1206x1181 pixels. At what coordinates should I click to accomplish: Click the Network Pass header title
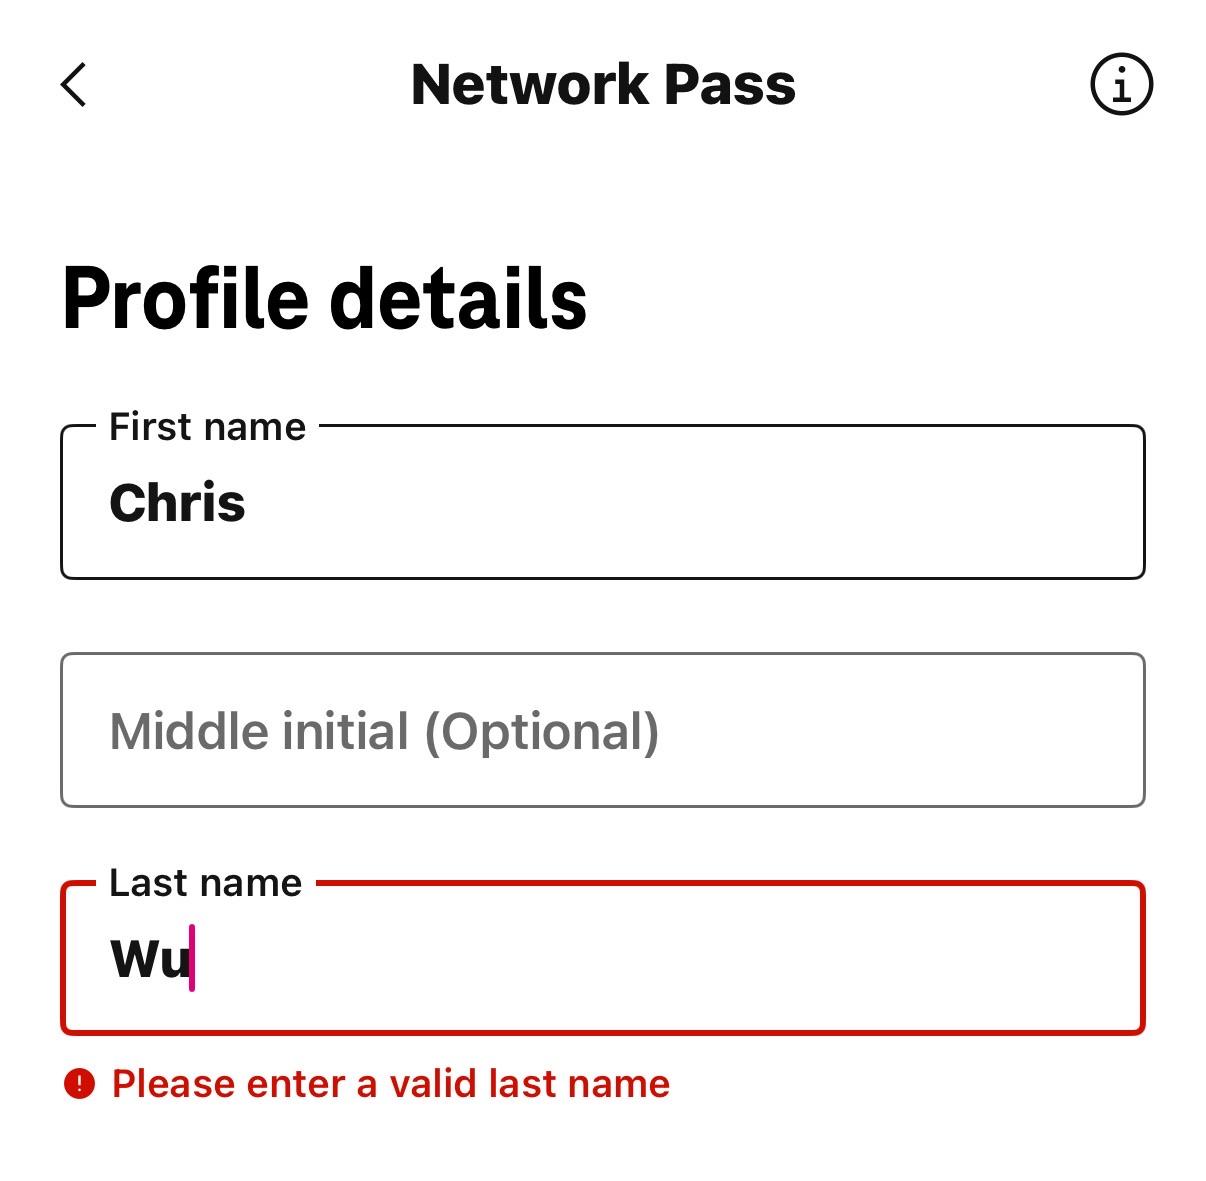603,85
